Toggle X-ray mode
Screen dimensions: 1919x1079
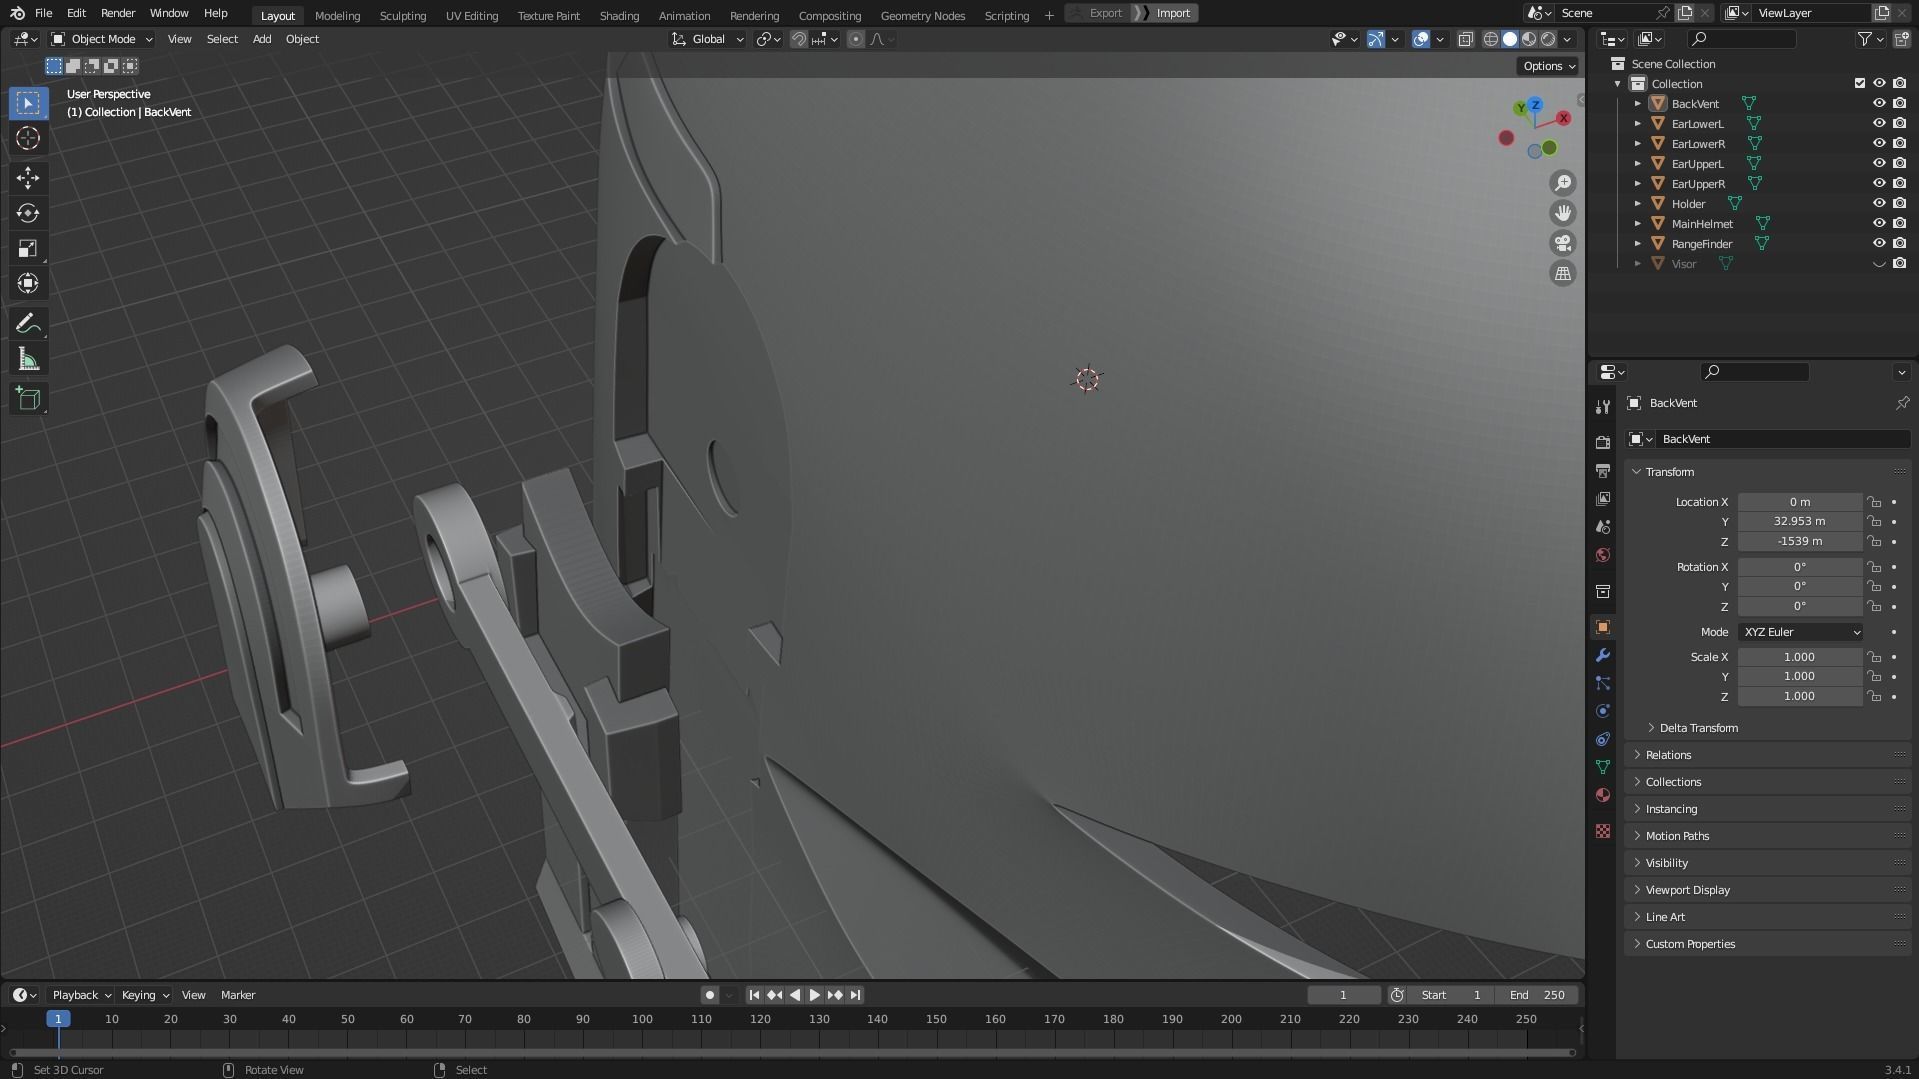tap(1465, 39)
